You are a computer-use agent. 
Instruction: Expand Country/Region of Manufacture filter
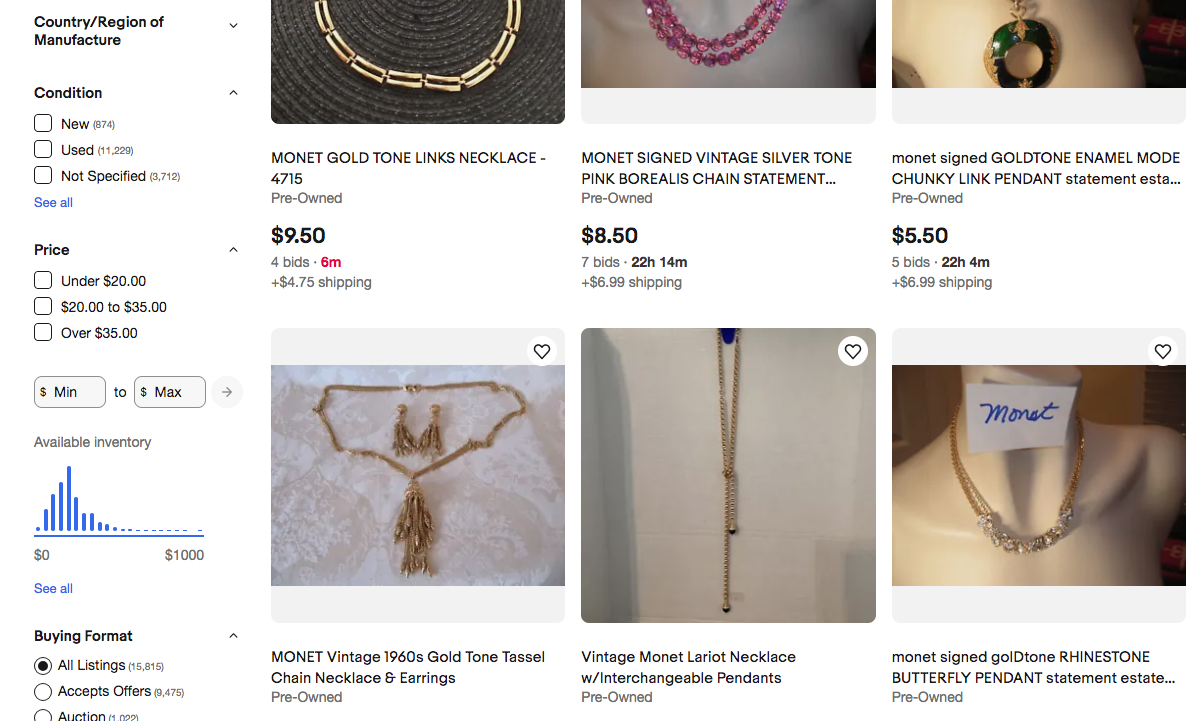click(233, 26)
